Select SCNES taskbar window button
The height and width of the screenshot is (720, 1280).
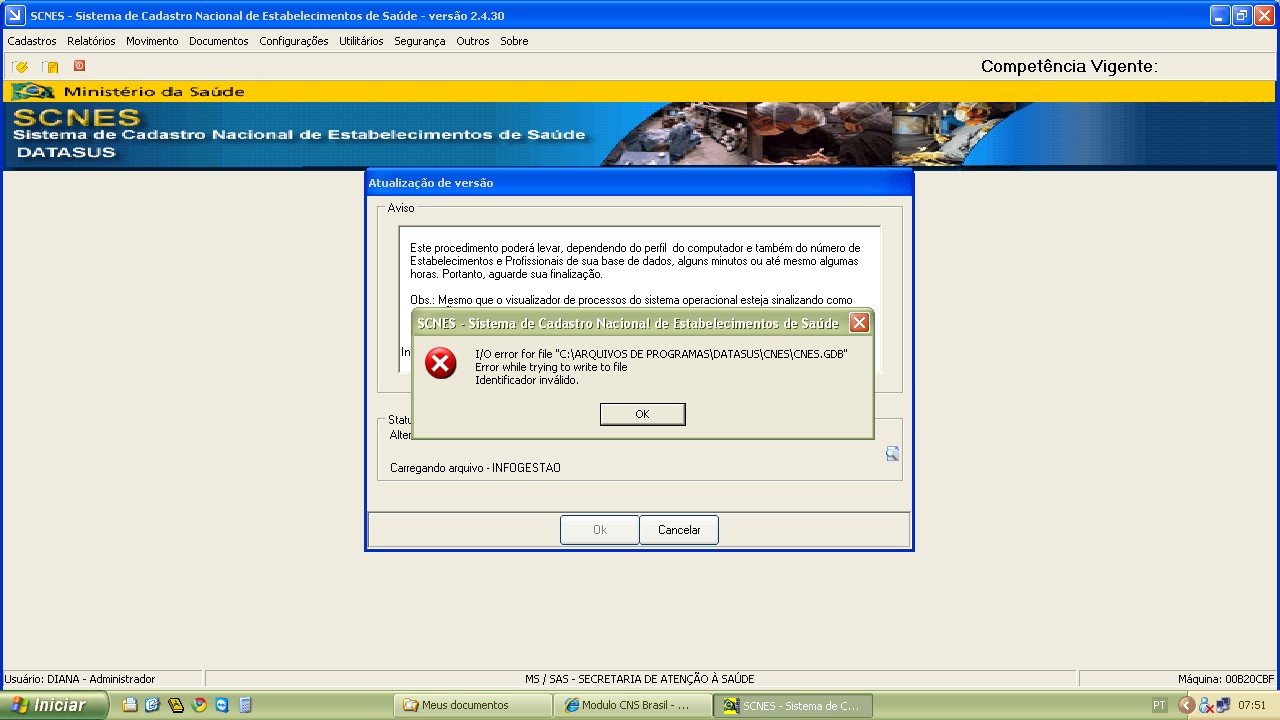[x=793, y=705]
